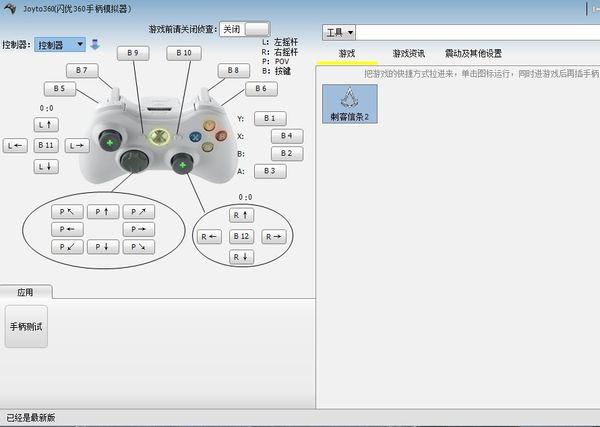
Task: Click the L up arrow button
Action: pos(46,125)
